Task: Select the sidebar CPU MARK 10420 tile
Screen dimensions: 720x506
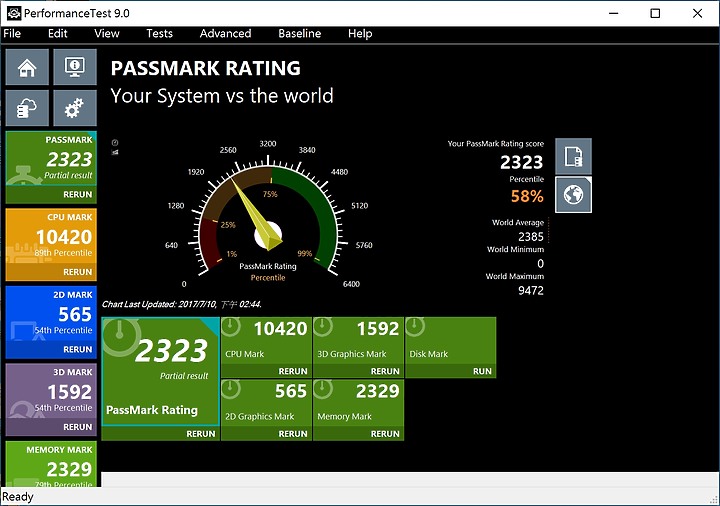Action: (x=51, y=236)
